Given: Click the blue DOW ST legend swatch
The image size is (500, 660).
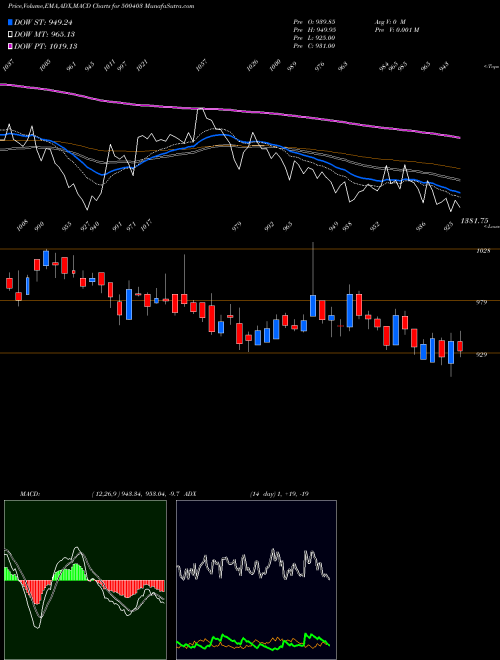Looking at the screenshot, I should tap(10, 22).
